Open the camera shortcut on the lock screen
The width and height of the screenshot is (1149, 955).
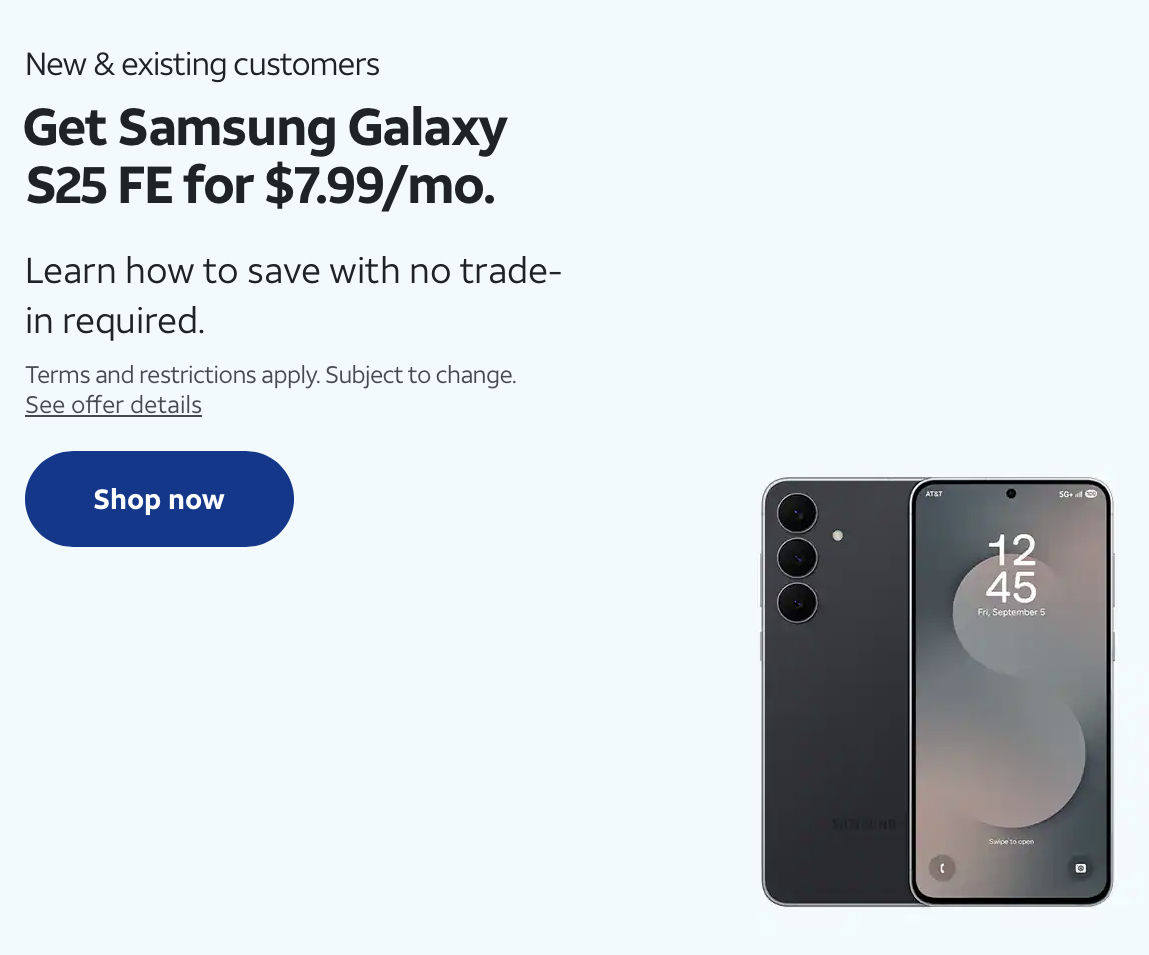pos(1079,868)
